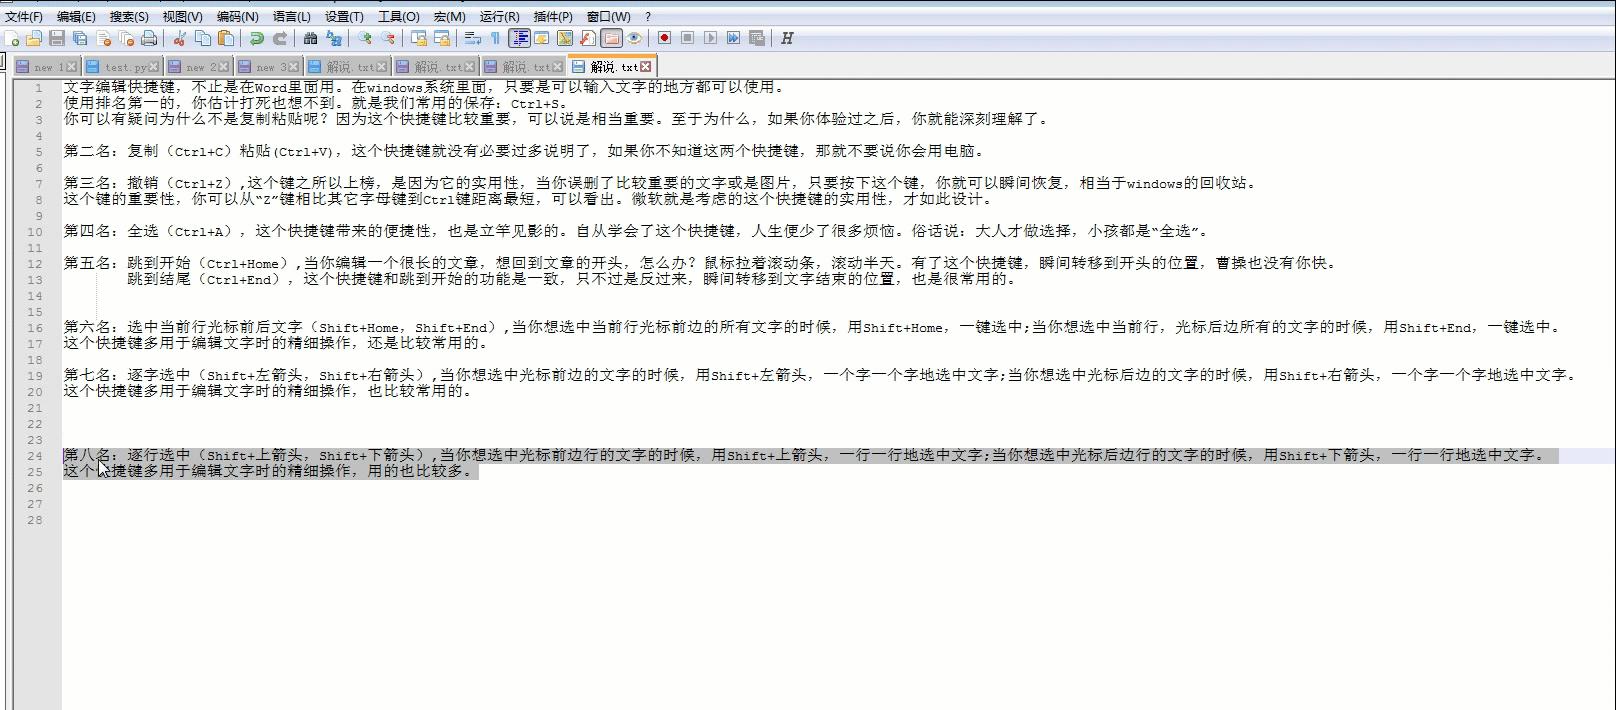Click the Stop Recording macro icon

pos(688,38)
